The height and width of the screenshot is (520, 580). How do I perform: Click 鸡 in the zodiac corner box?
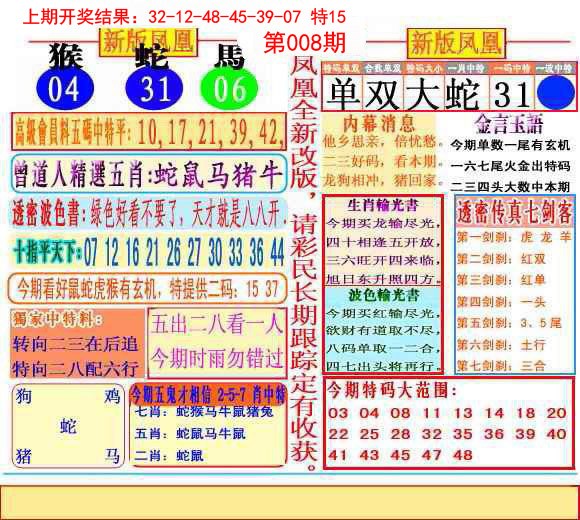tap(112, 396)
